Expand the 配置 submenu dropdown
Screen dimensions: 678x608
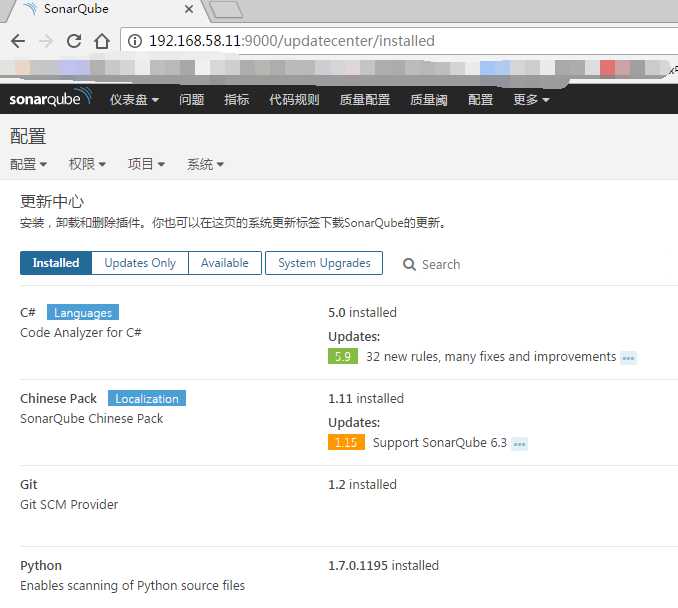(28, 164)
